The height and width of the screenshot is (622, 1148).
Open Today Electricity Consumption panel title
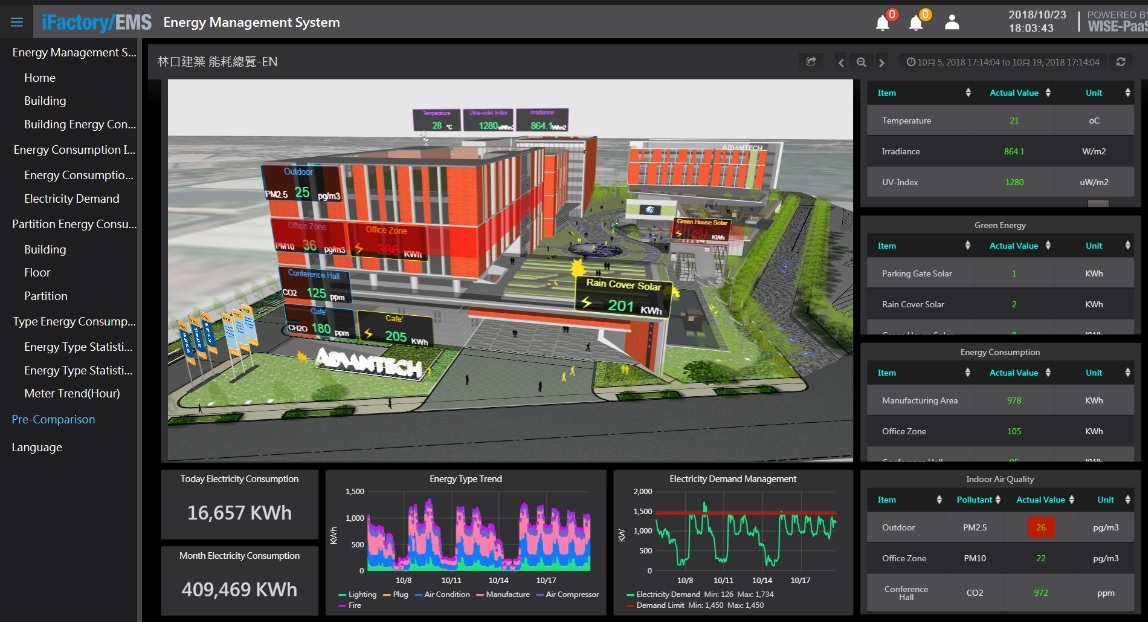[x=239, y=479]
